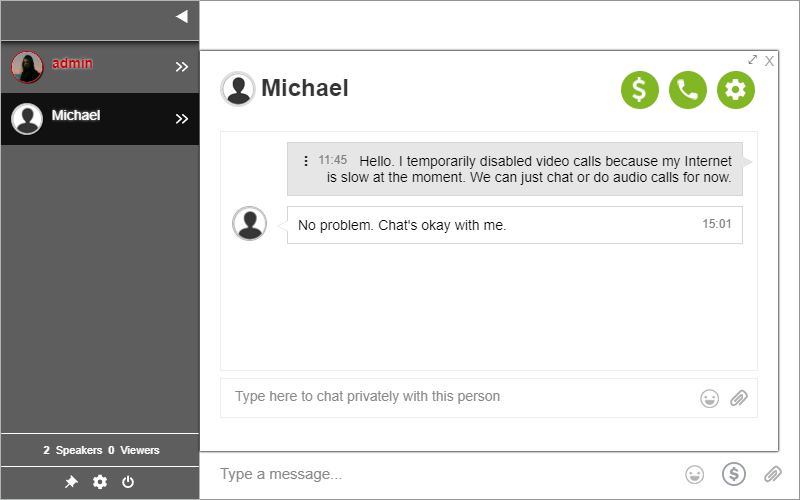The width and height of the screenshot is (800, 500).
Task: Expand options for Michael user
Action: (x=182, y=119)
